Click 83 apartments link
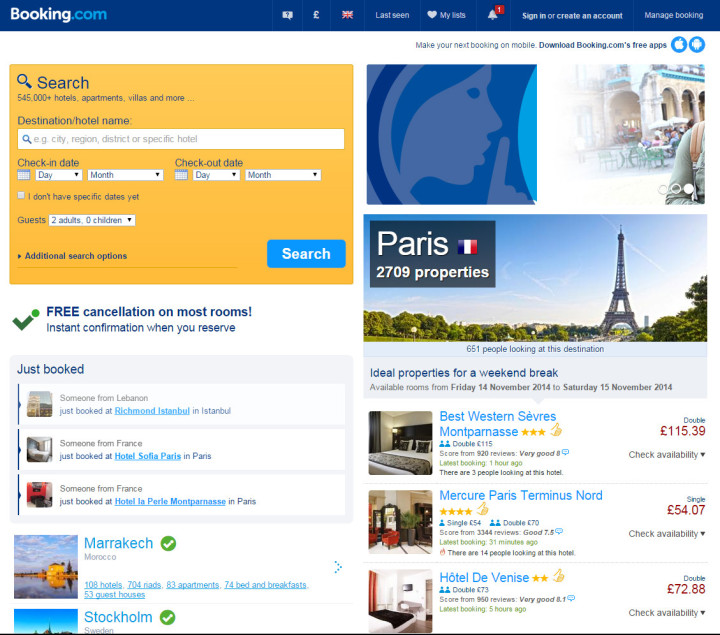720x635 pixels. click(192, 584)
